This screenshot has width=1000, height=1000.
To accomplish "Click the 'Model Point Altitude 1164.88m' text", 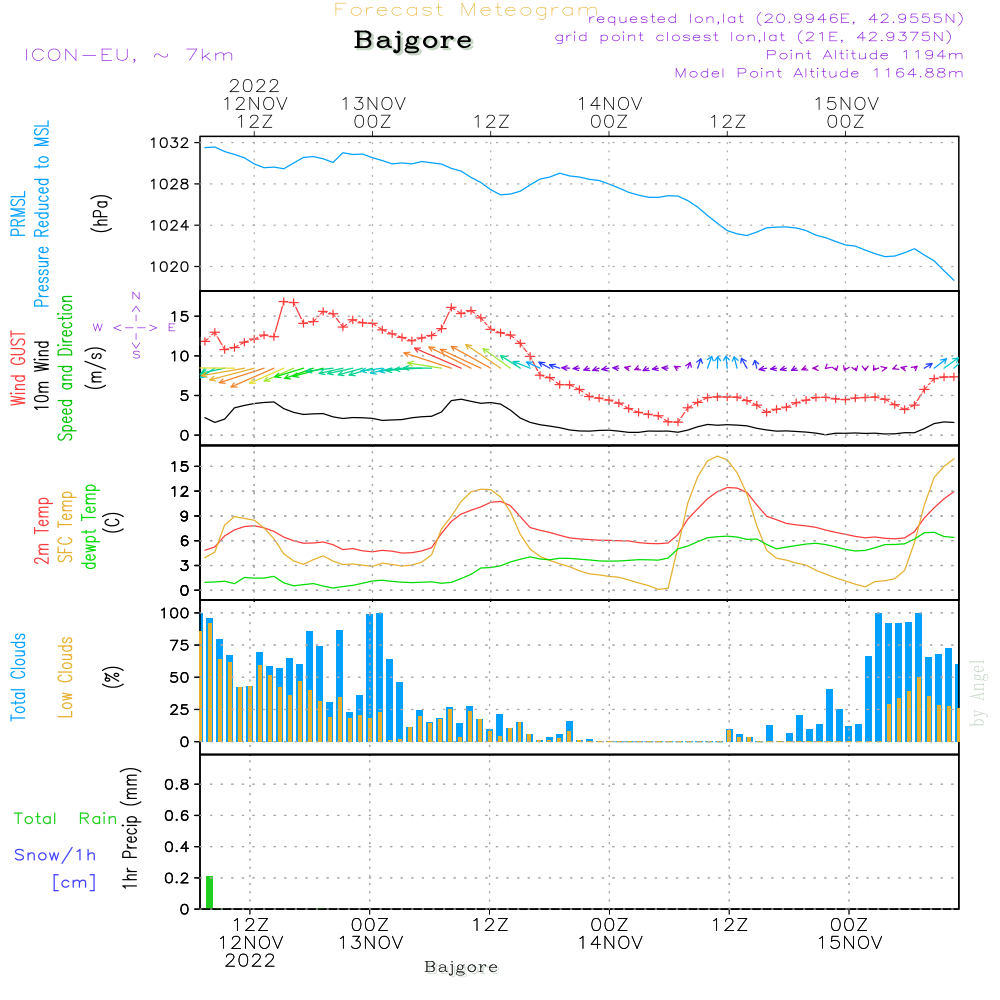I will (x=819, y=73).
